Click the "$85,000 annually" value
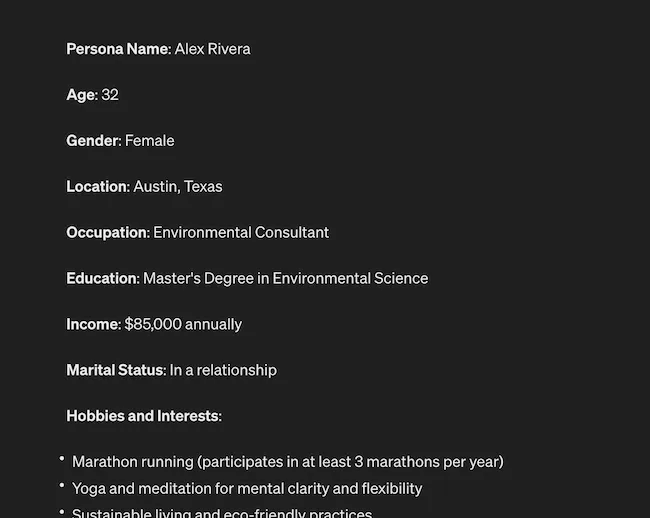This screenshot has height=518, width=650. tap(183, 325)
